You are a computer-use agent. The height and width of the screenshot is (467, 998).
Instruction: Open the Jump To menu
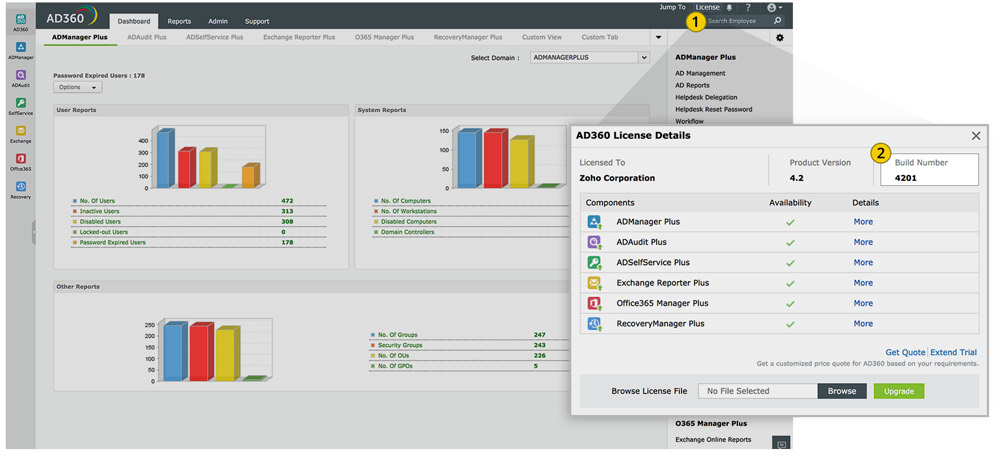coord(673,8)
